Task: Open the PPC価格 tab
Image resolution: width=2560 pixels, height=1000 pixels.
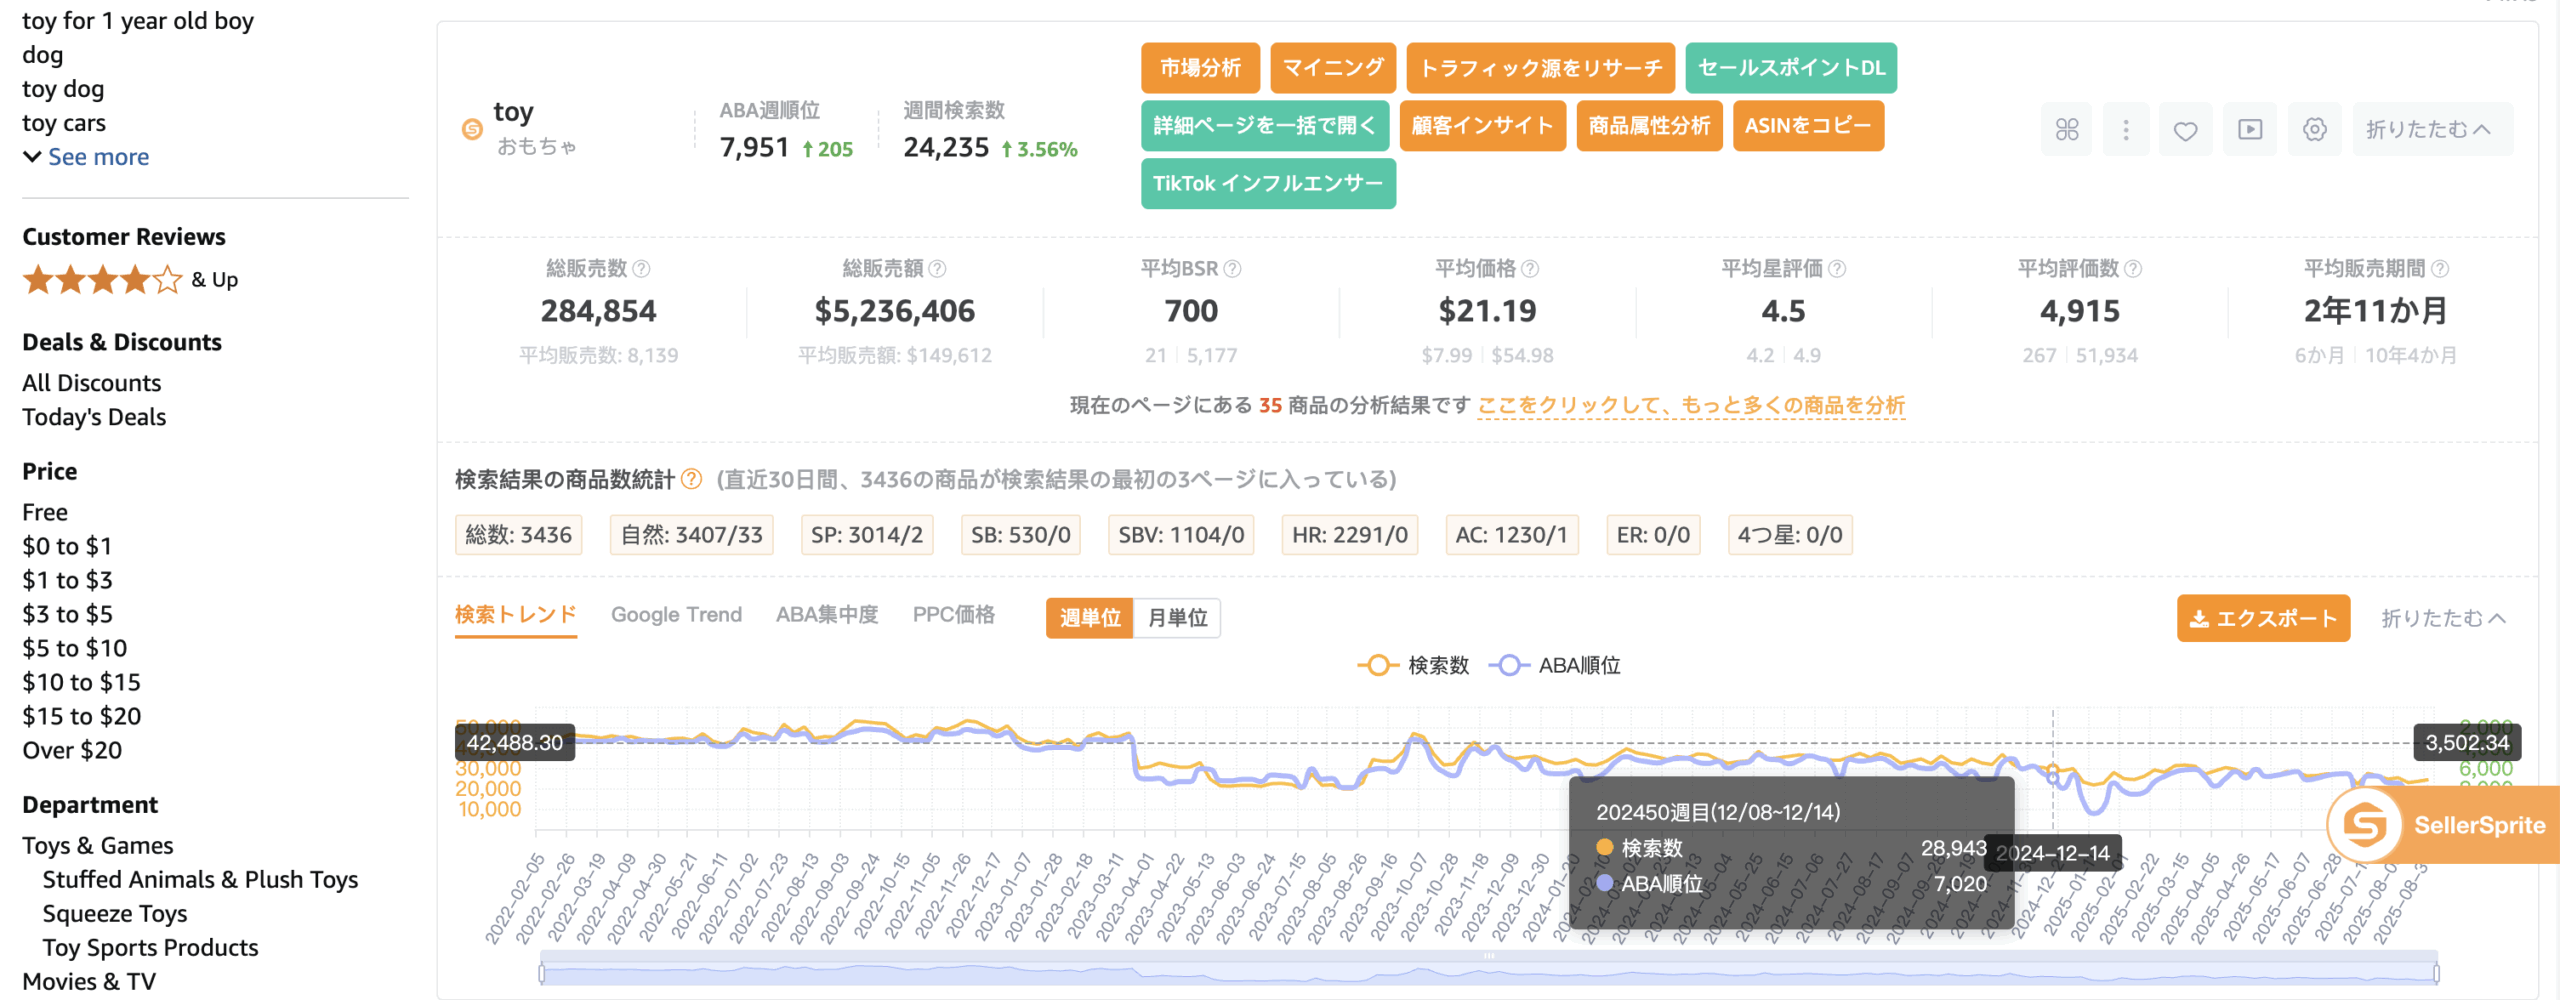Action: (x=953, y=614)
